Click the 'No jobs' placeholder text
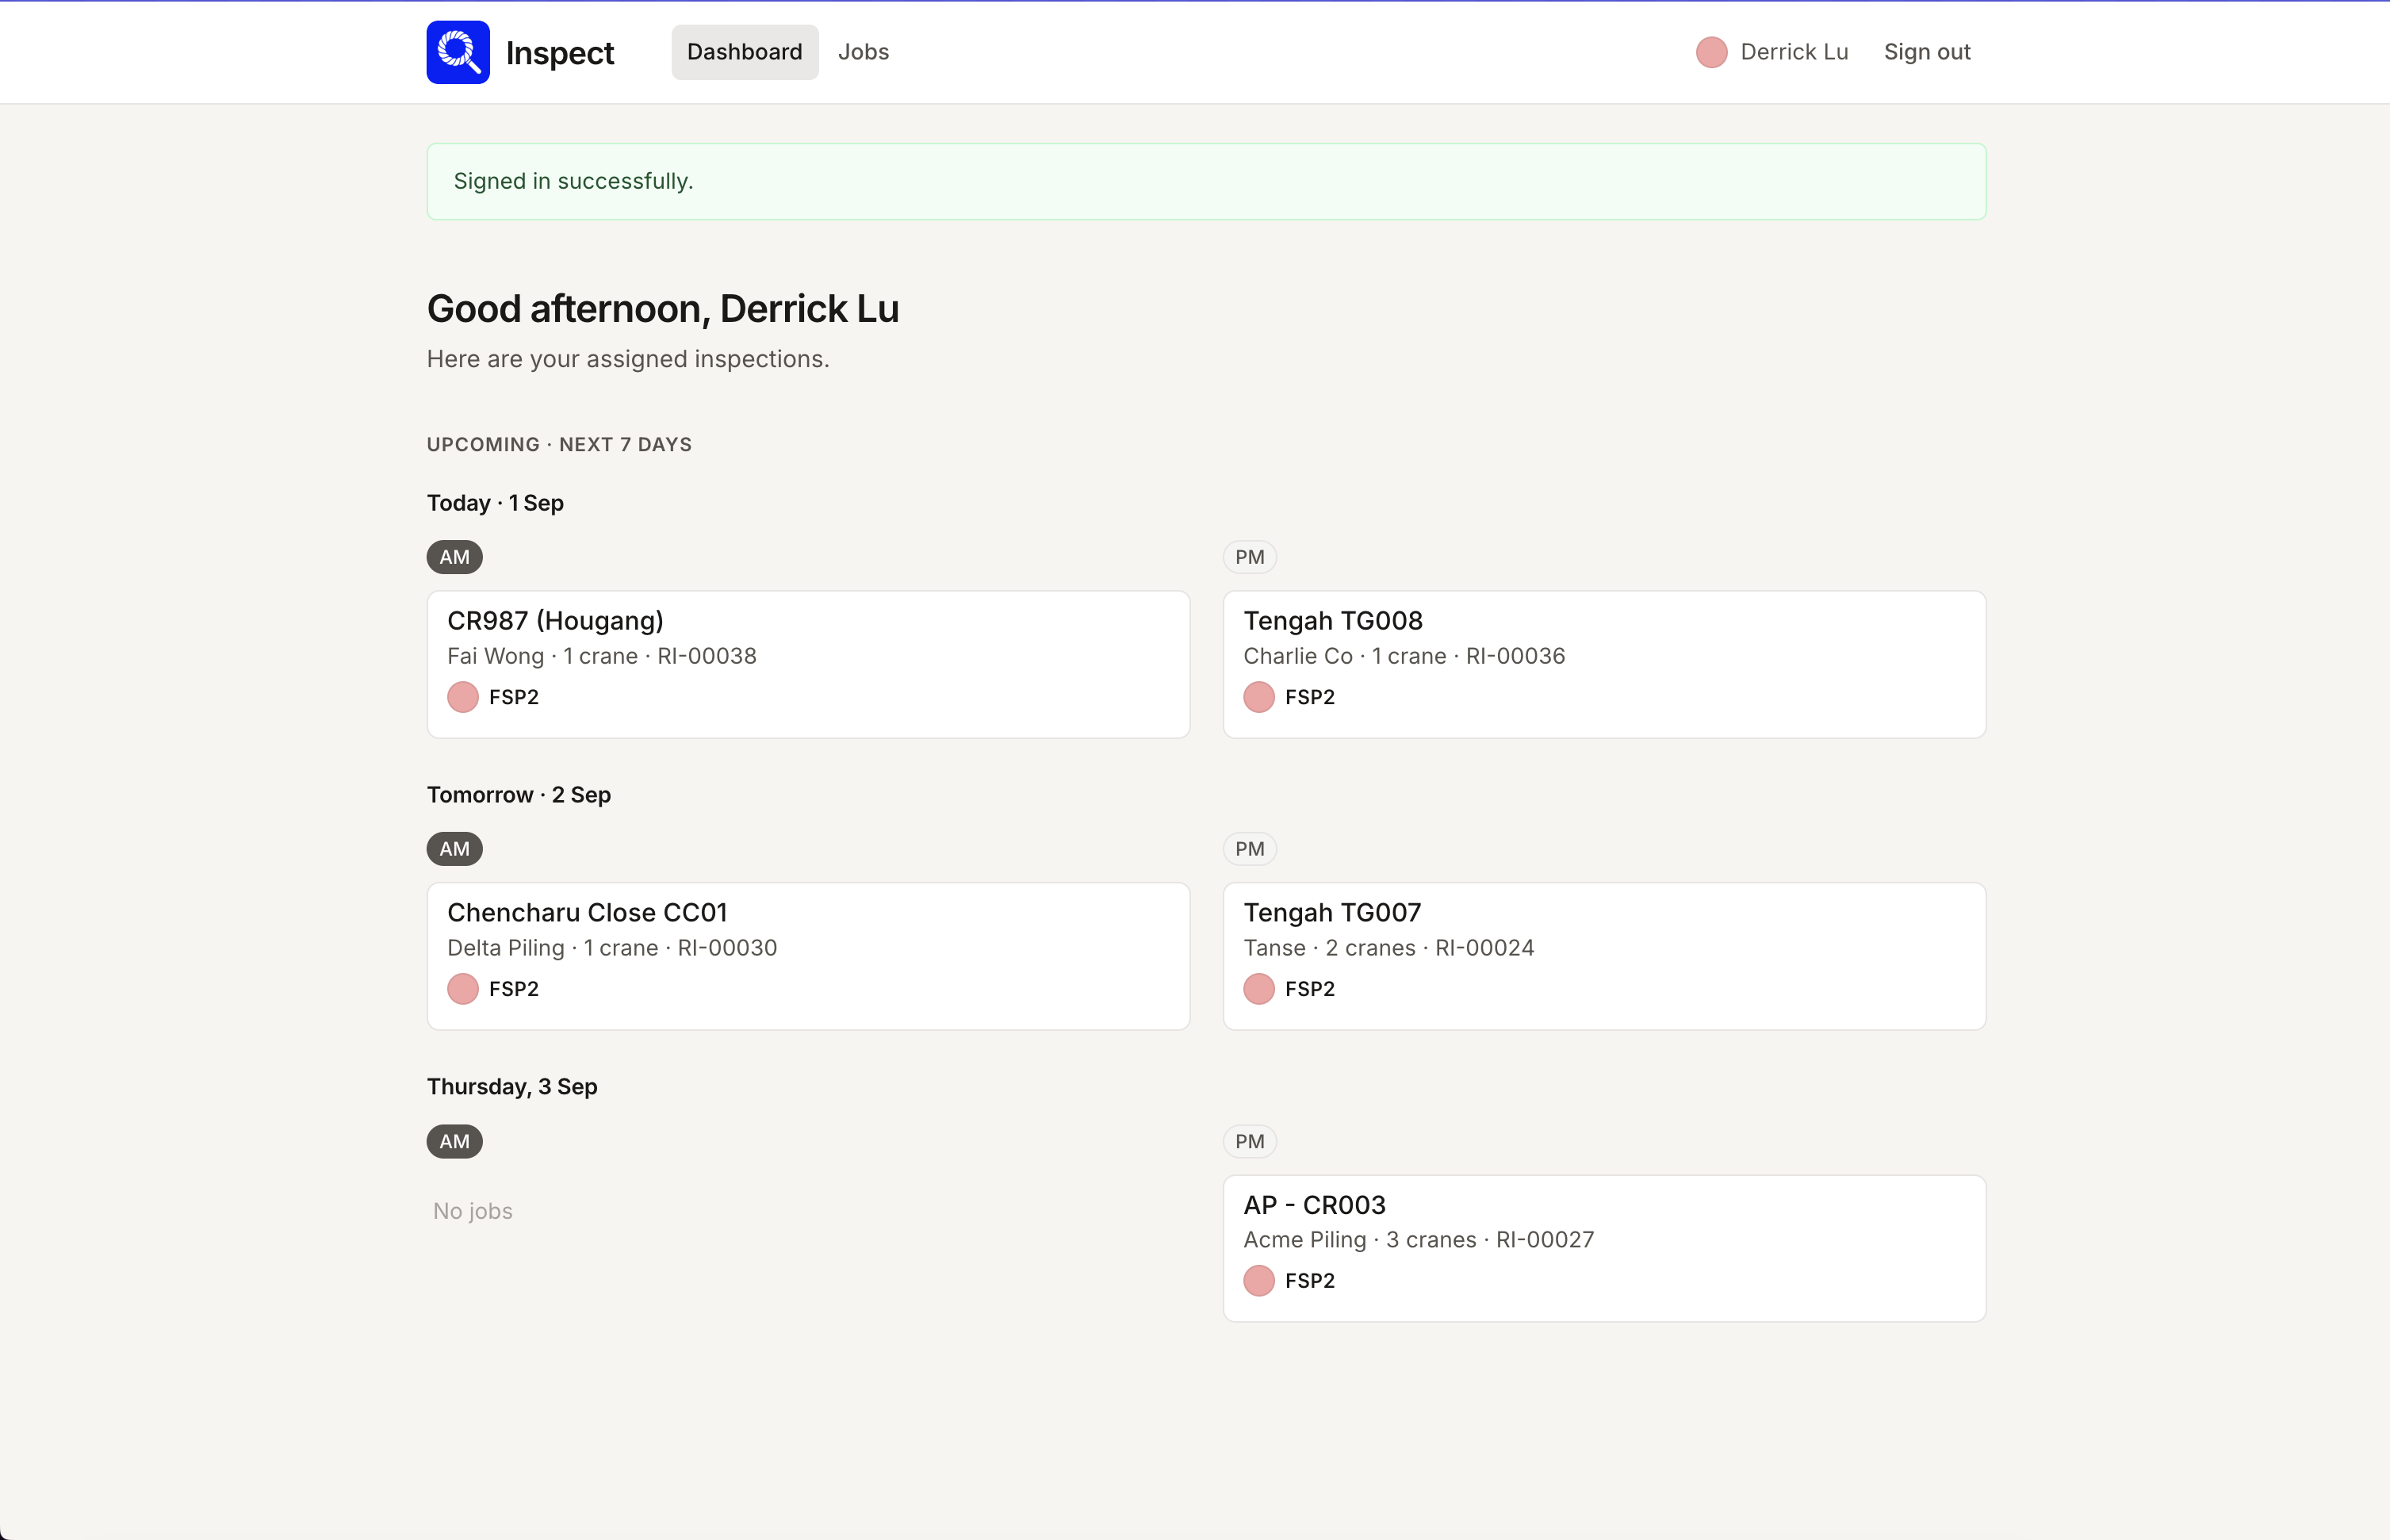The height and width of the screenshot is (1540, 2390). coord(473,1211)
